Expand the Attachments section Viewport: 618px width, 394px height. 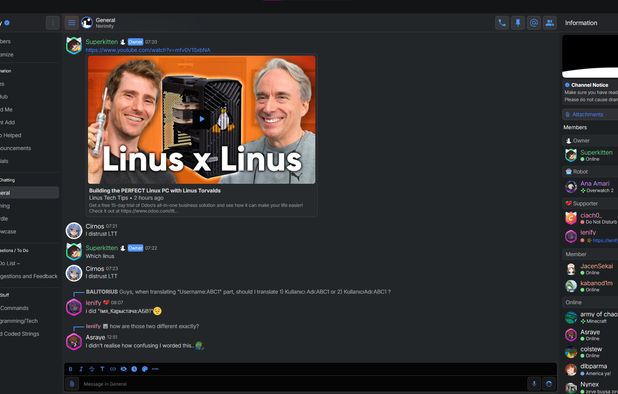tap(590, 115)
